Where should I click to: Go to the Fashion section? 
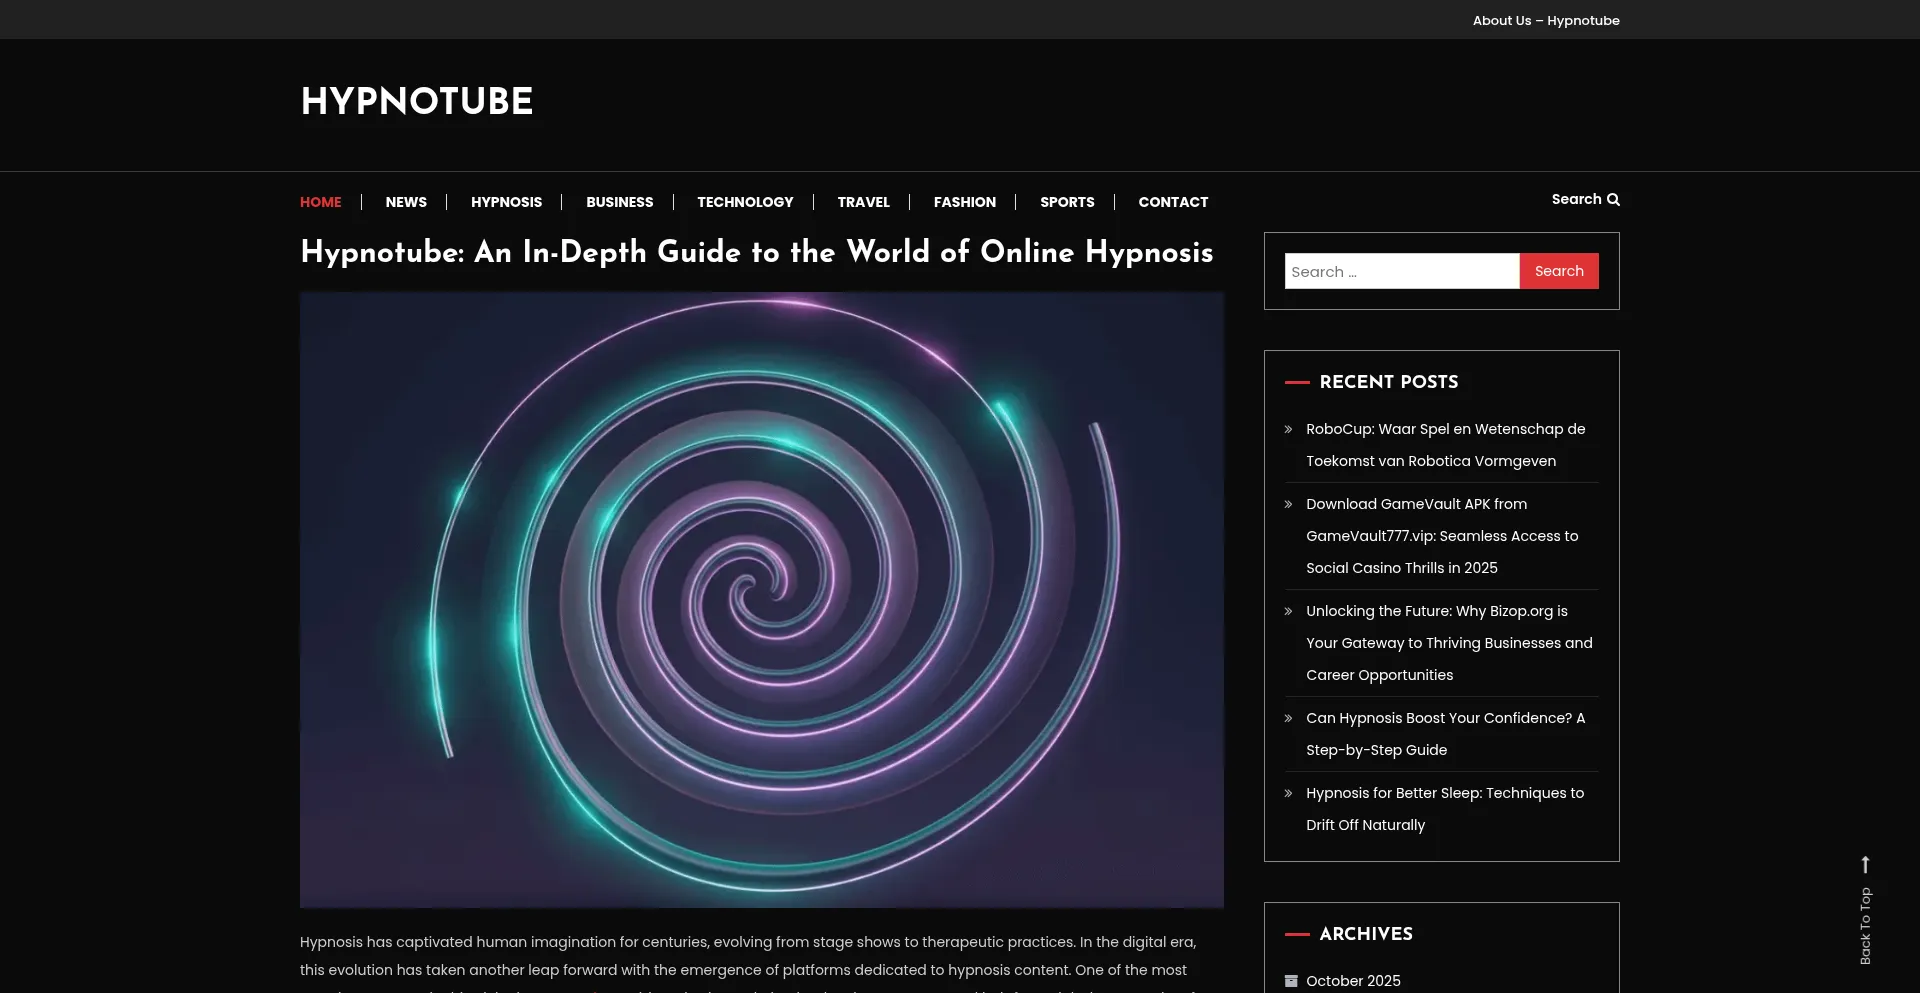964,202
